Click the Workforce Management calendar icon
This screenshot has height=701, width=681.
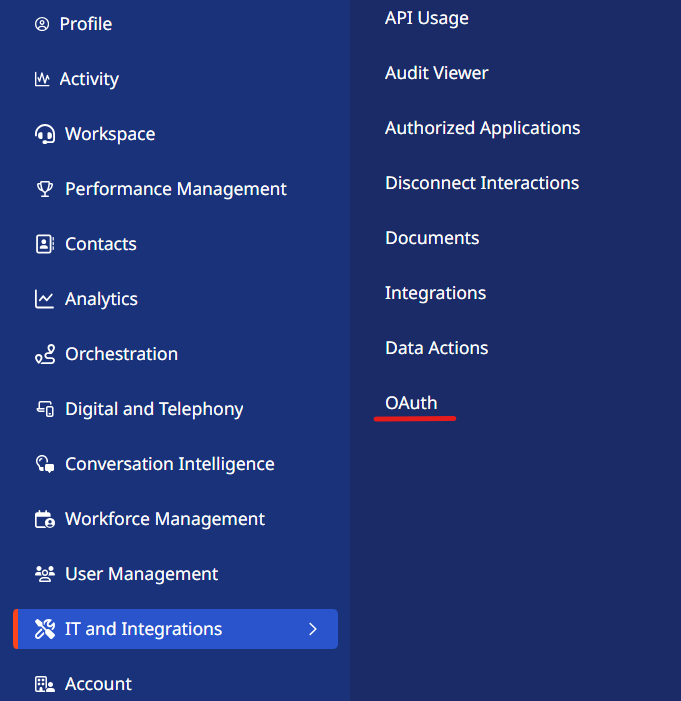click(45, 519)
